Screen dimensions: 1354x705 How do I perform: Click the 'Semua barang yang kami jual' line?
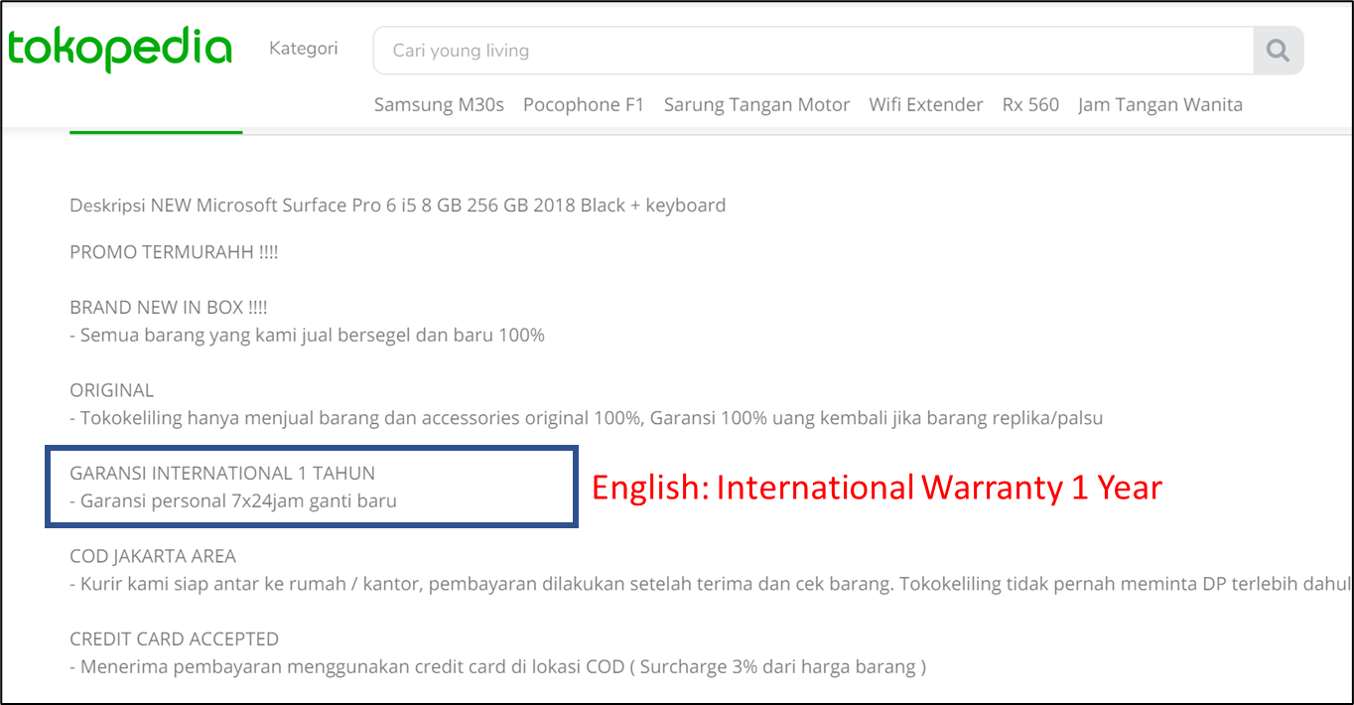point(307,335)
